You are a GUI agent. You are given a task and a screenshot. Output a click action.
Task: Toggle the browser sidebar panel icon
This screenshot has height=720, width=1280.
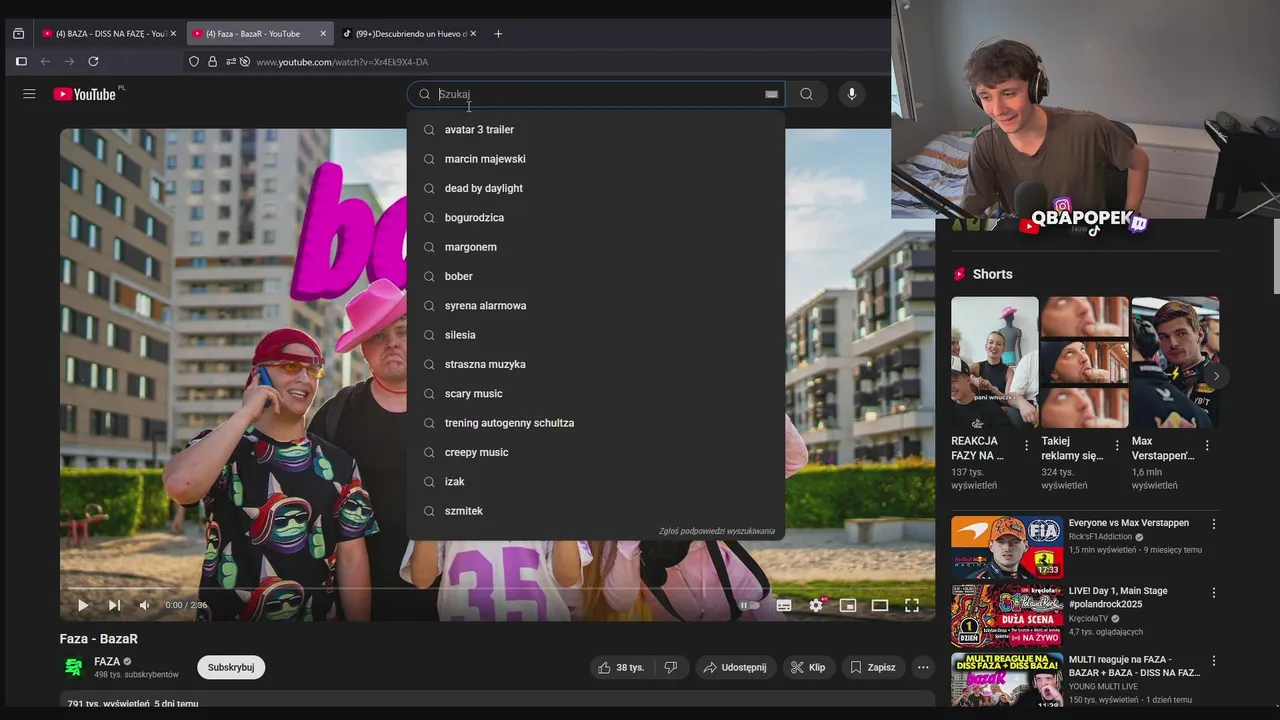[21, 62]
